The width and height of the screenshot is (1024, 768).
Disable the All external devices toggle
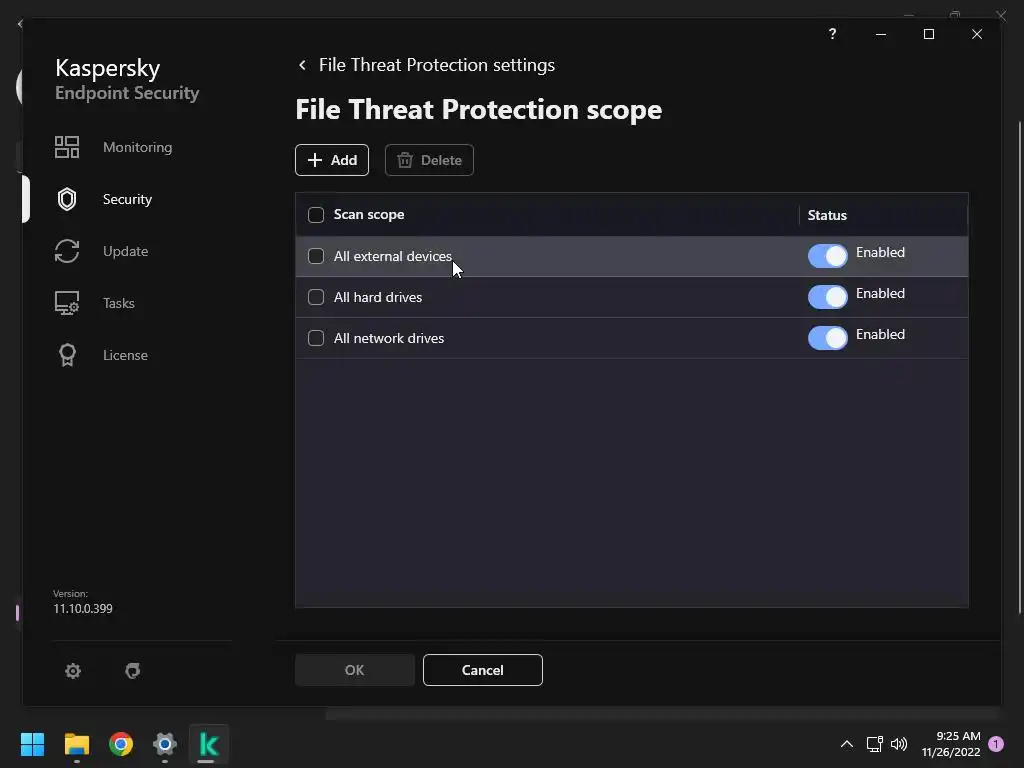pos(827,256)
